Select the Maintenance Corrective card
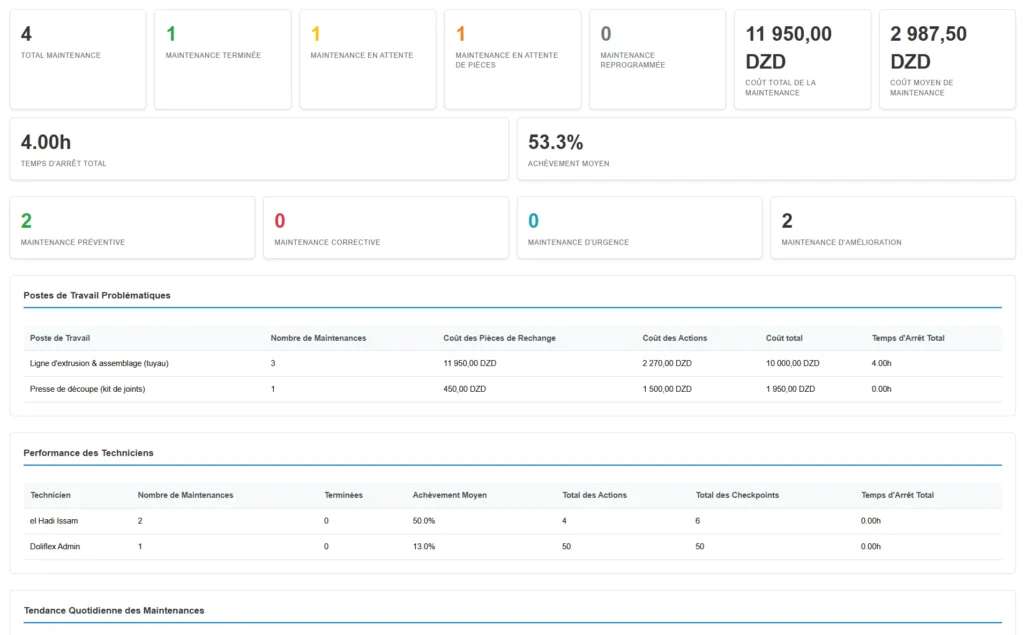This screenshot has height=635, width=1024. pos(385,227)
